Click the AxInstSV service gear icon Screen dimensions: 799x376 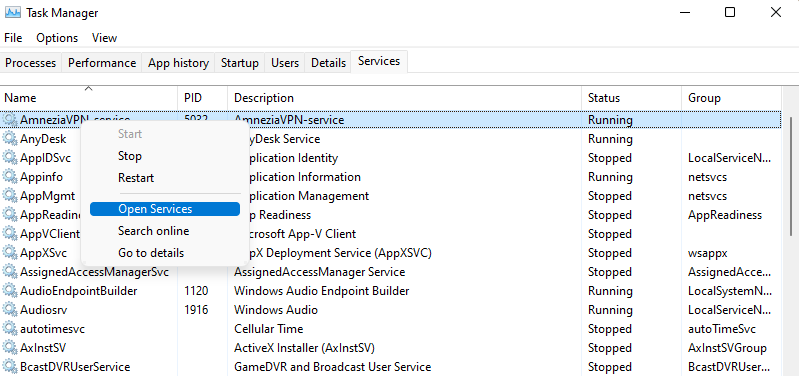point(10,348)
